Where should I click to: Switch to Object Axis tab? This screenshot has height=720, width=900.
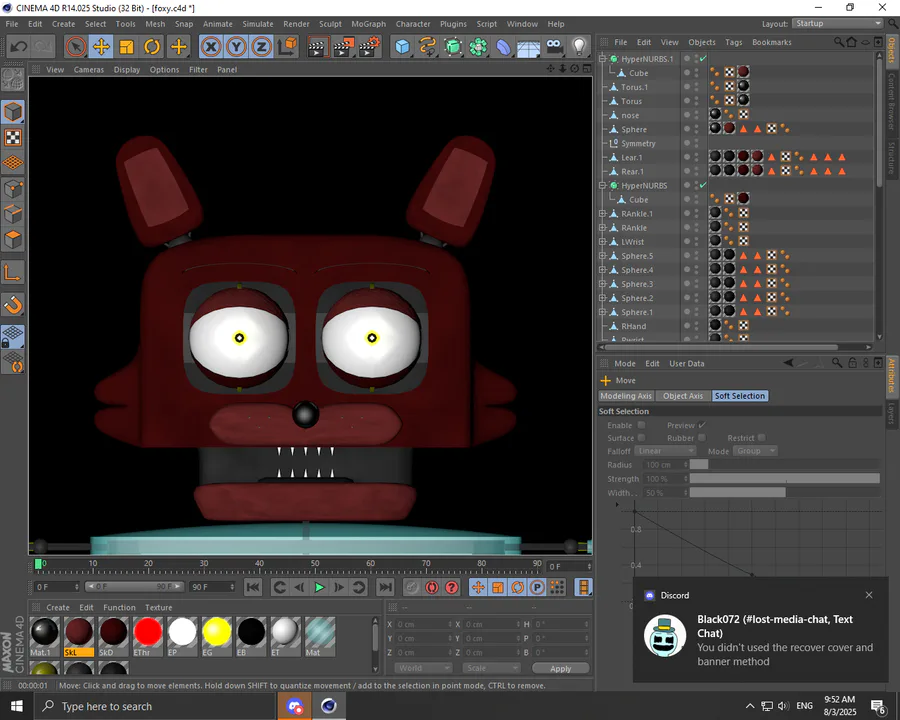[682, 396]
